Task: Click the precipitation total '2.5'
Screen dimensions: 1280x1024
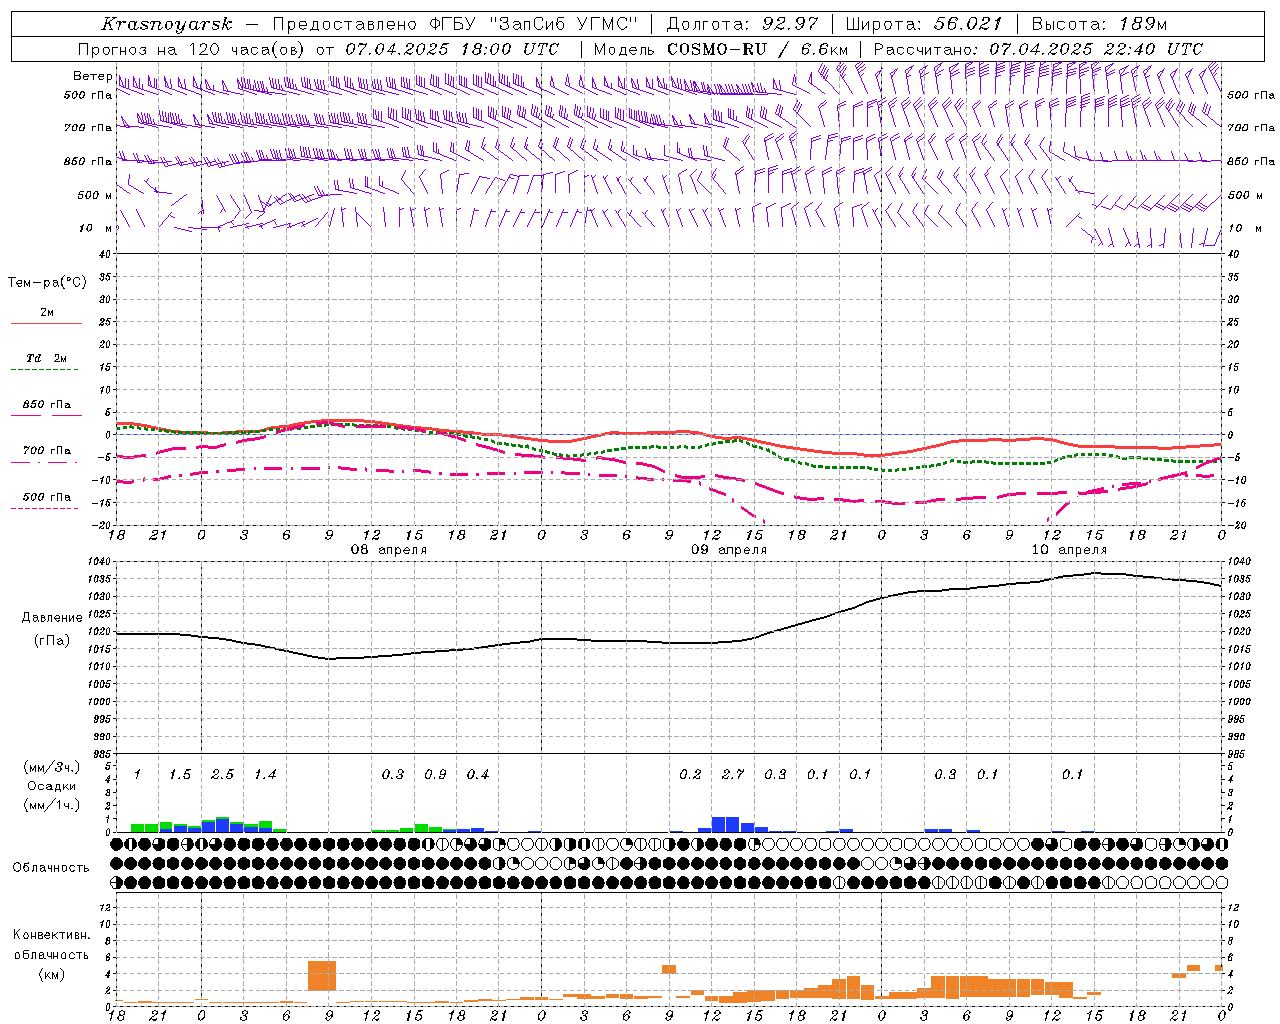Action: (x=222, y=775)
